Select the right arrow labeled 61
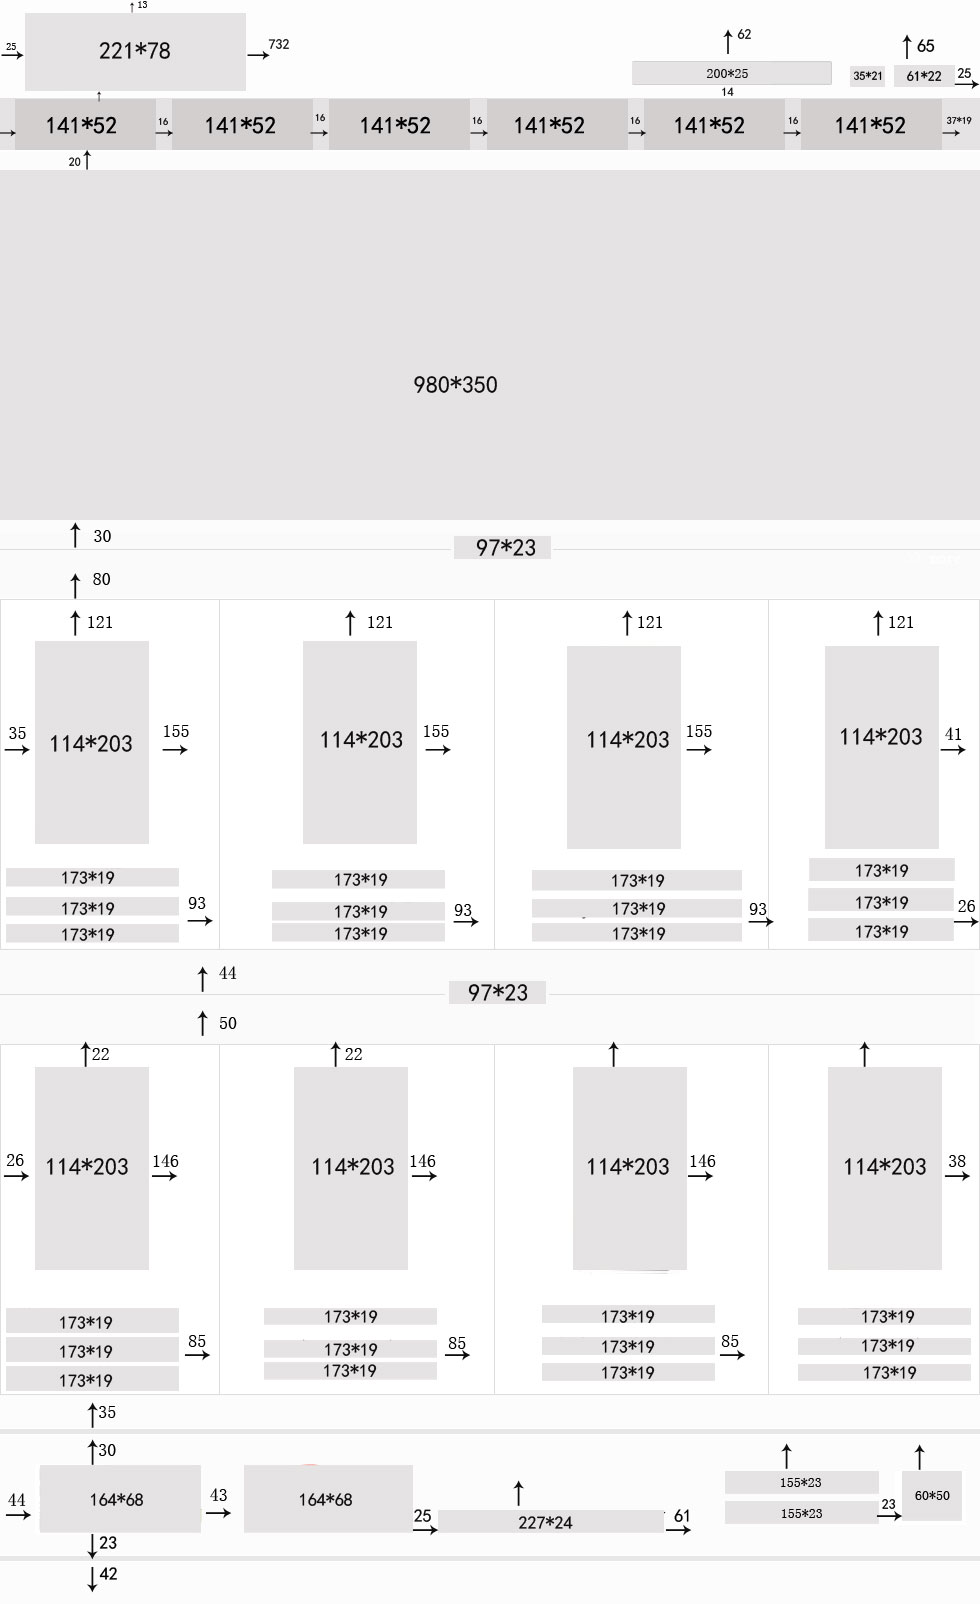 pyautogui.click(x=679, y=1530)
